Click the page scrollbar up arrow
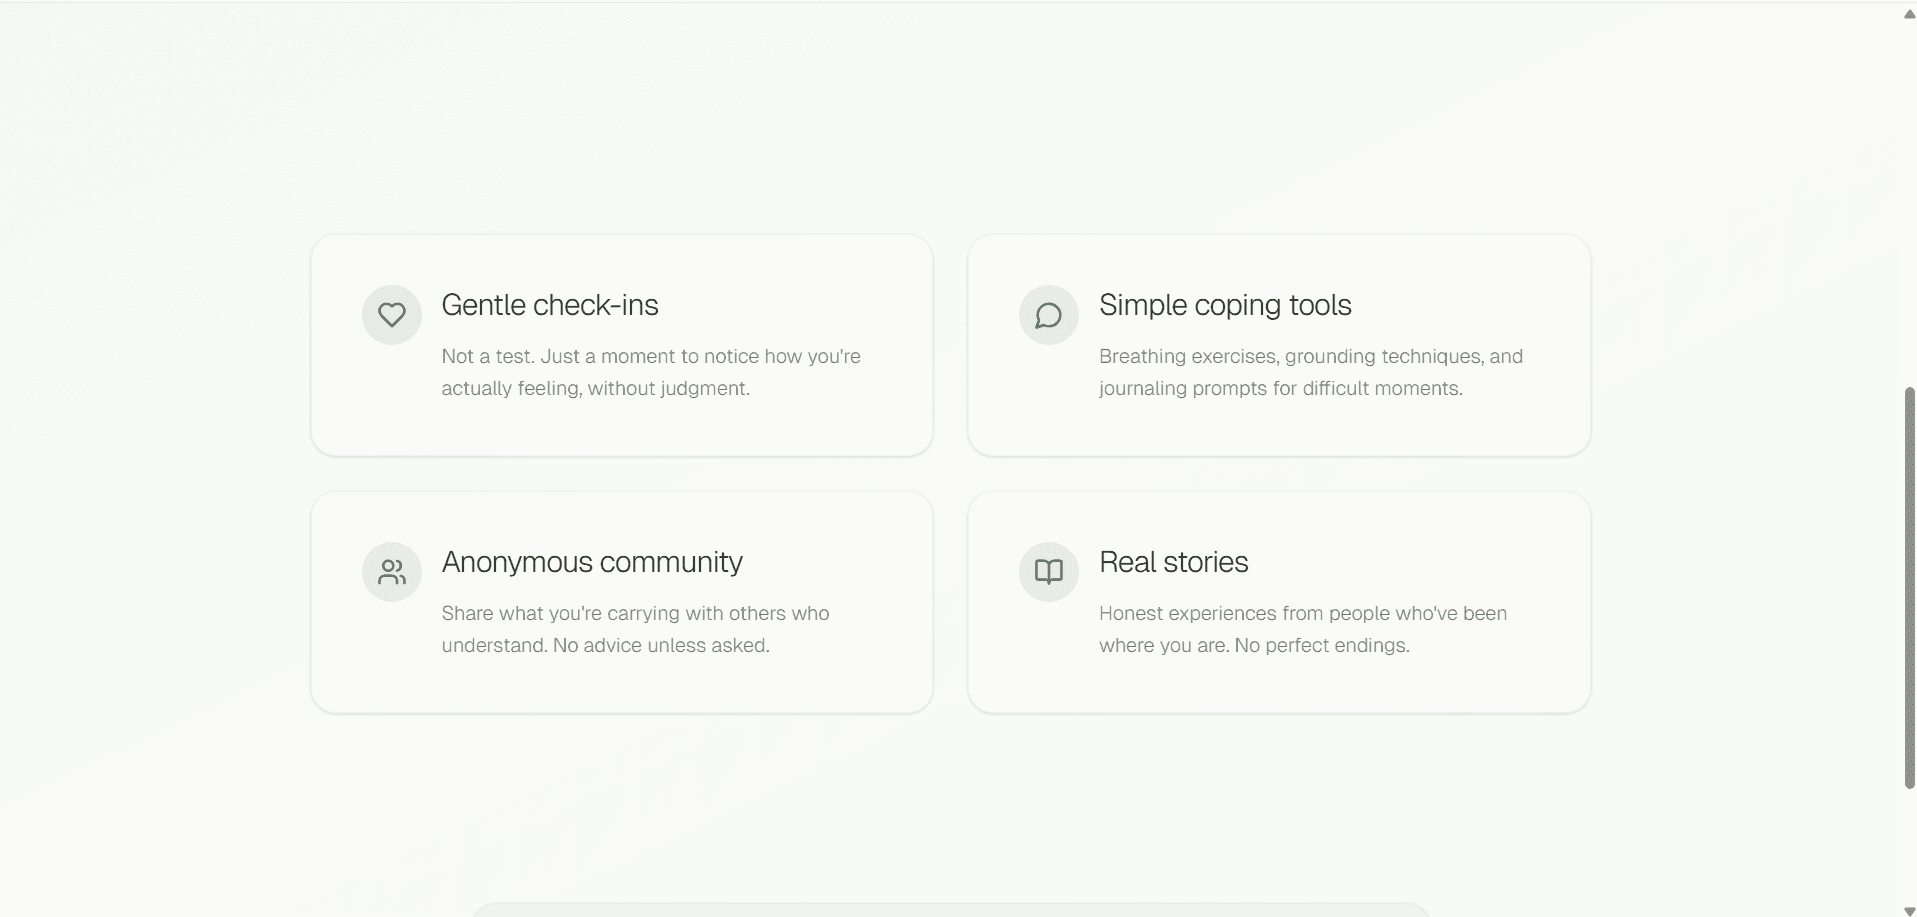The height and width of the screenshot is (917, 1917). pyautogui.click(x=1909, y=14)
